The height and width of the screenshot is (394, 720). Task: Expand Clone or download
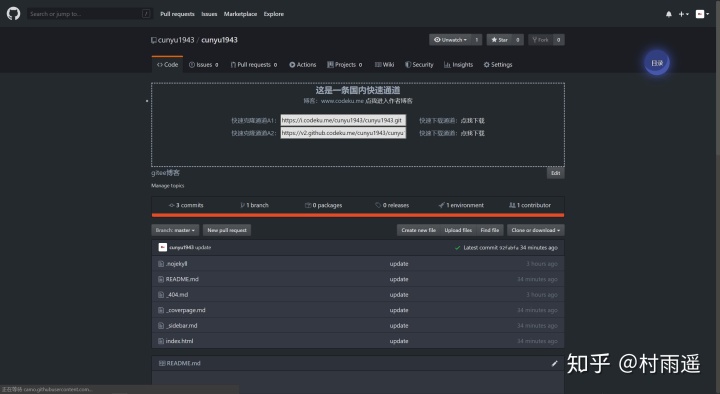click(535, 230)
